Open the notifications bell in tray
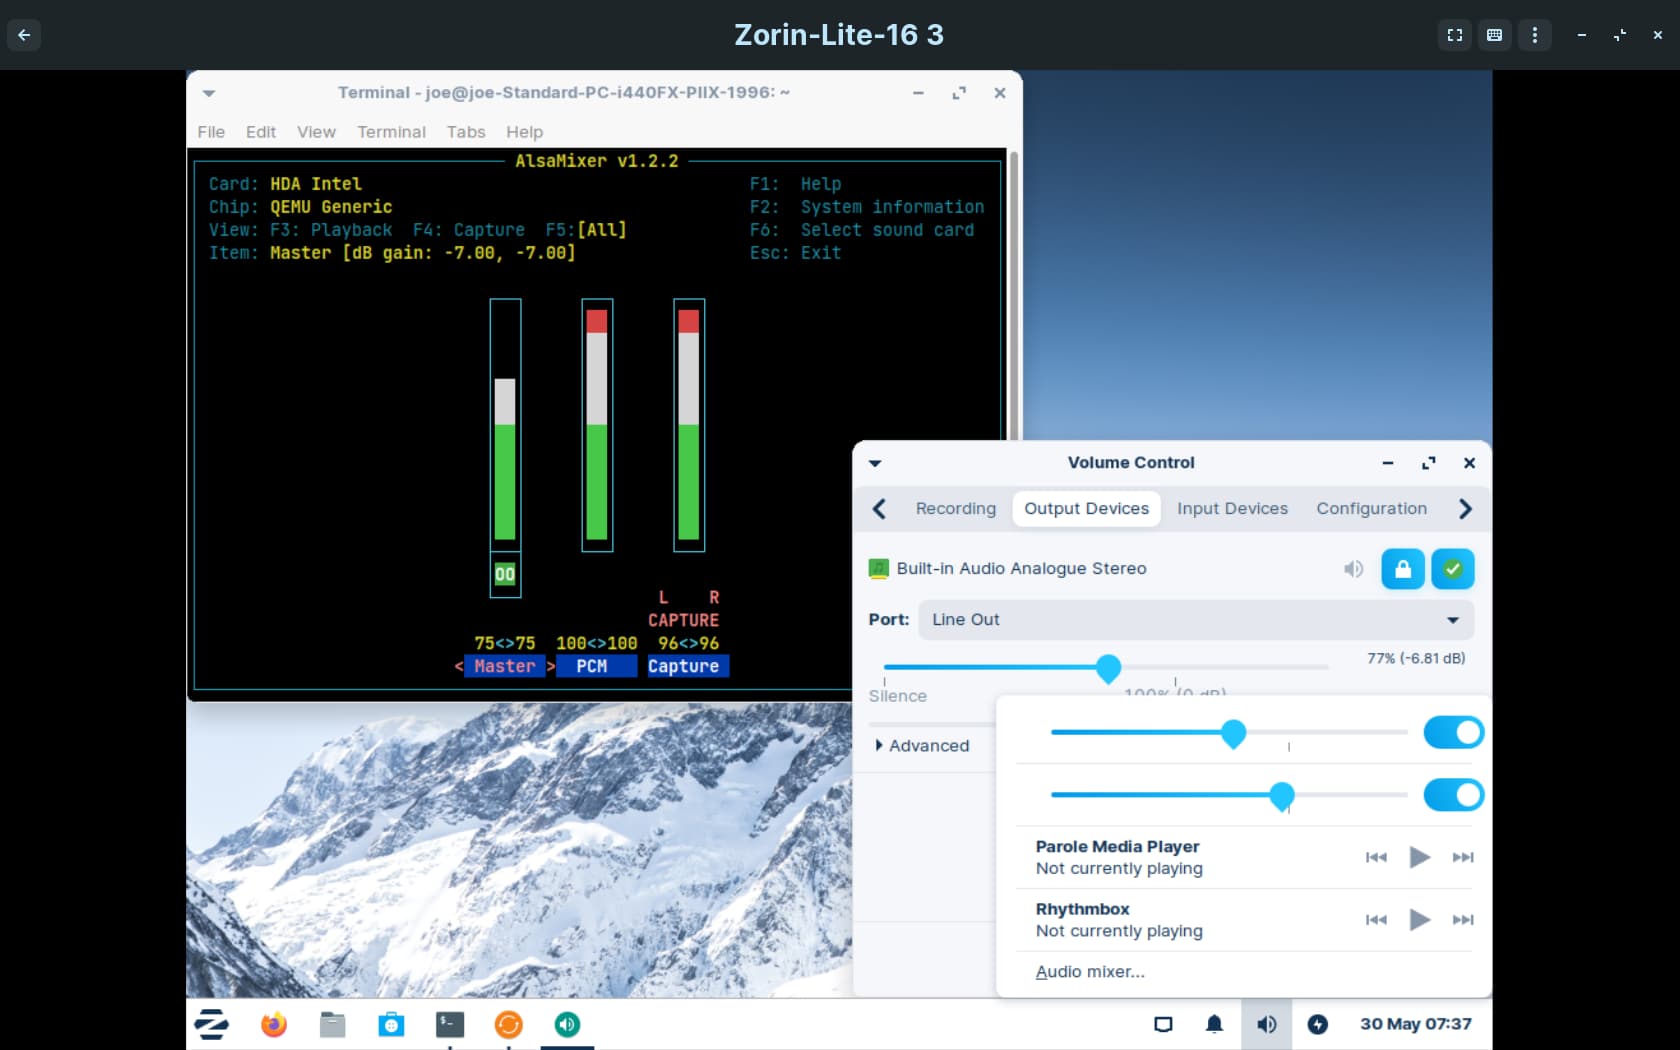Image resolution: width=1680 pixels, height=1050 pixels. pos(1214,1024)
